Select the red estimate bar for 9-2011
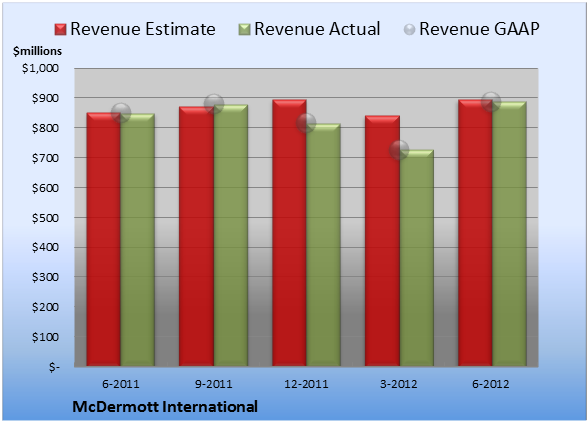This screenshot has height=422, width=588. 196,236
